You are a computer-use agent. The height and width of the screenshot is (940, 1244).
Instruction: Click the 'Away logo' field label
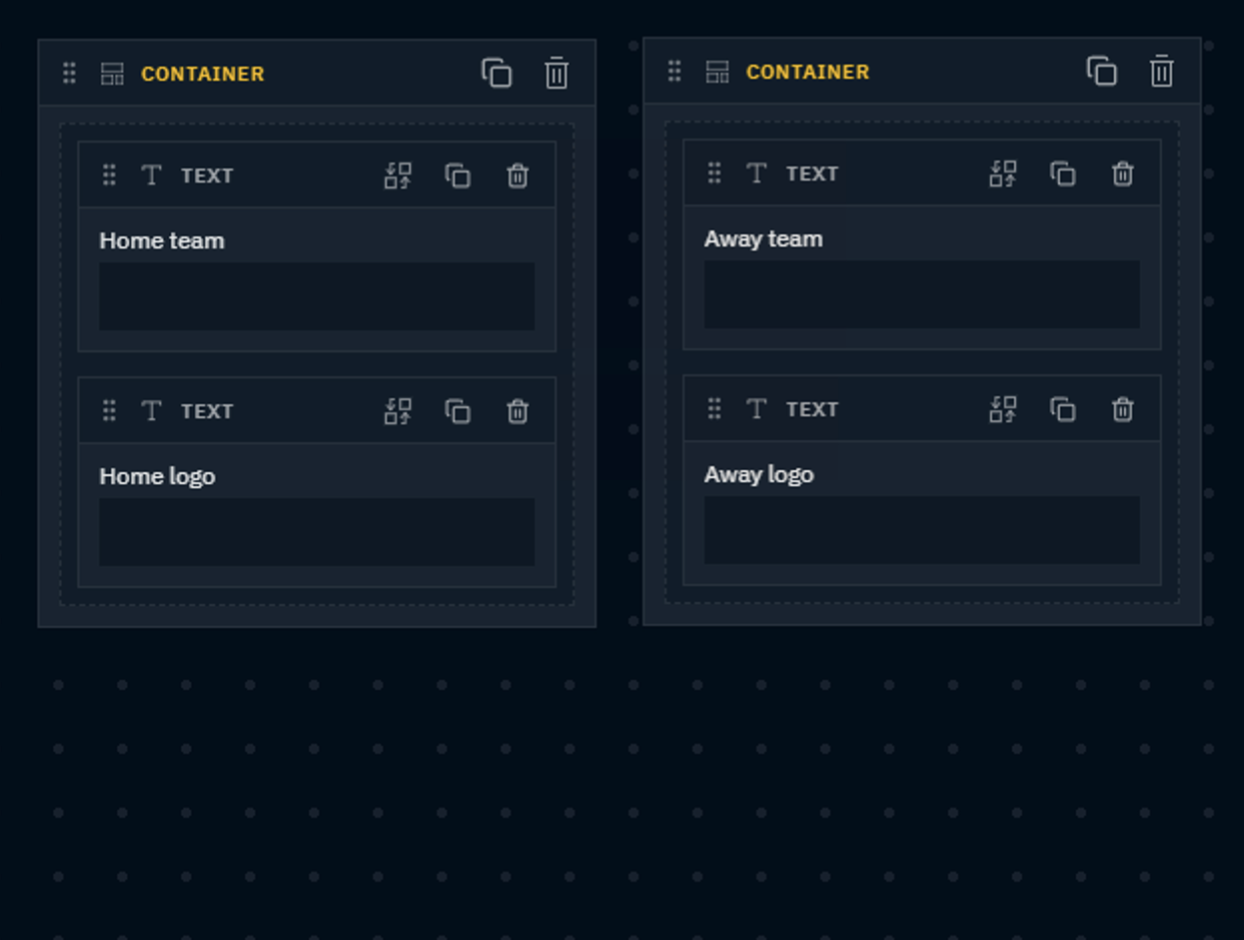(759, 474)
